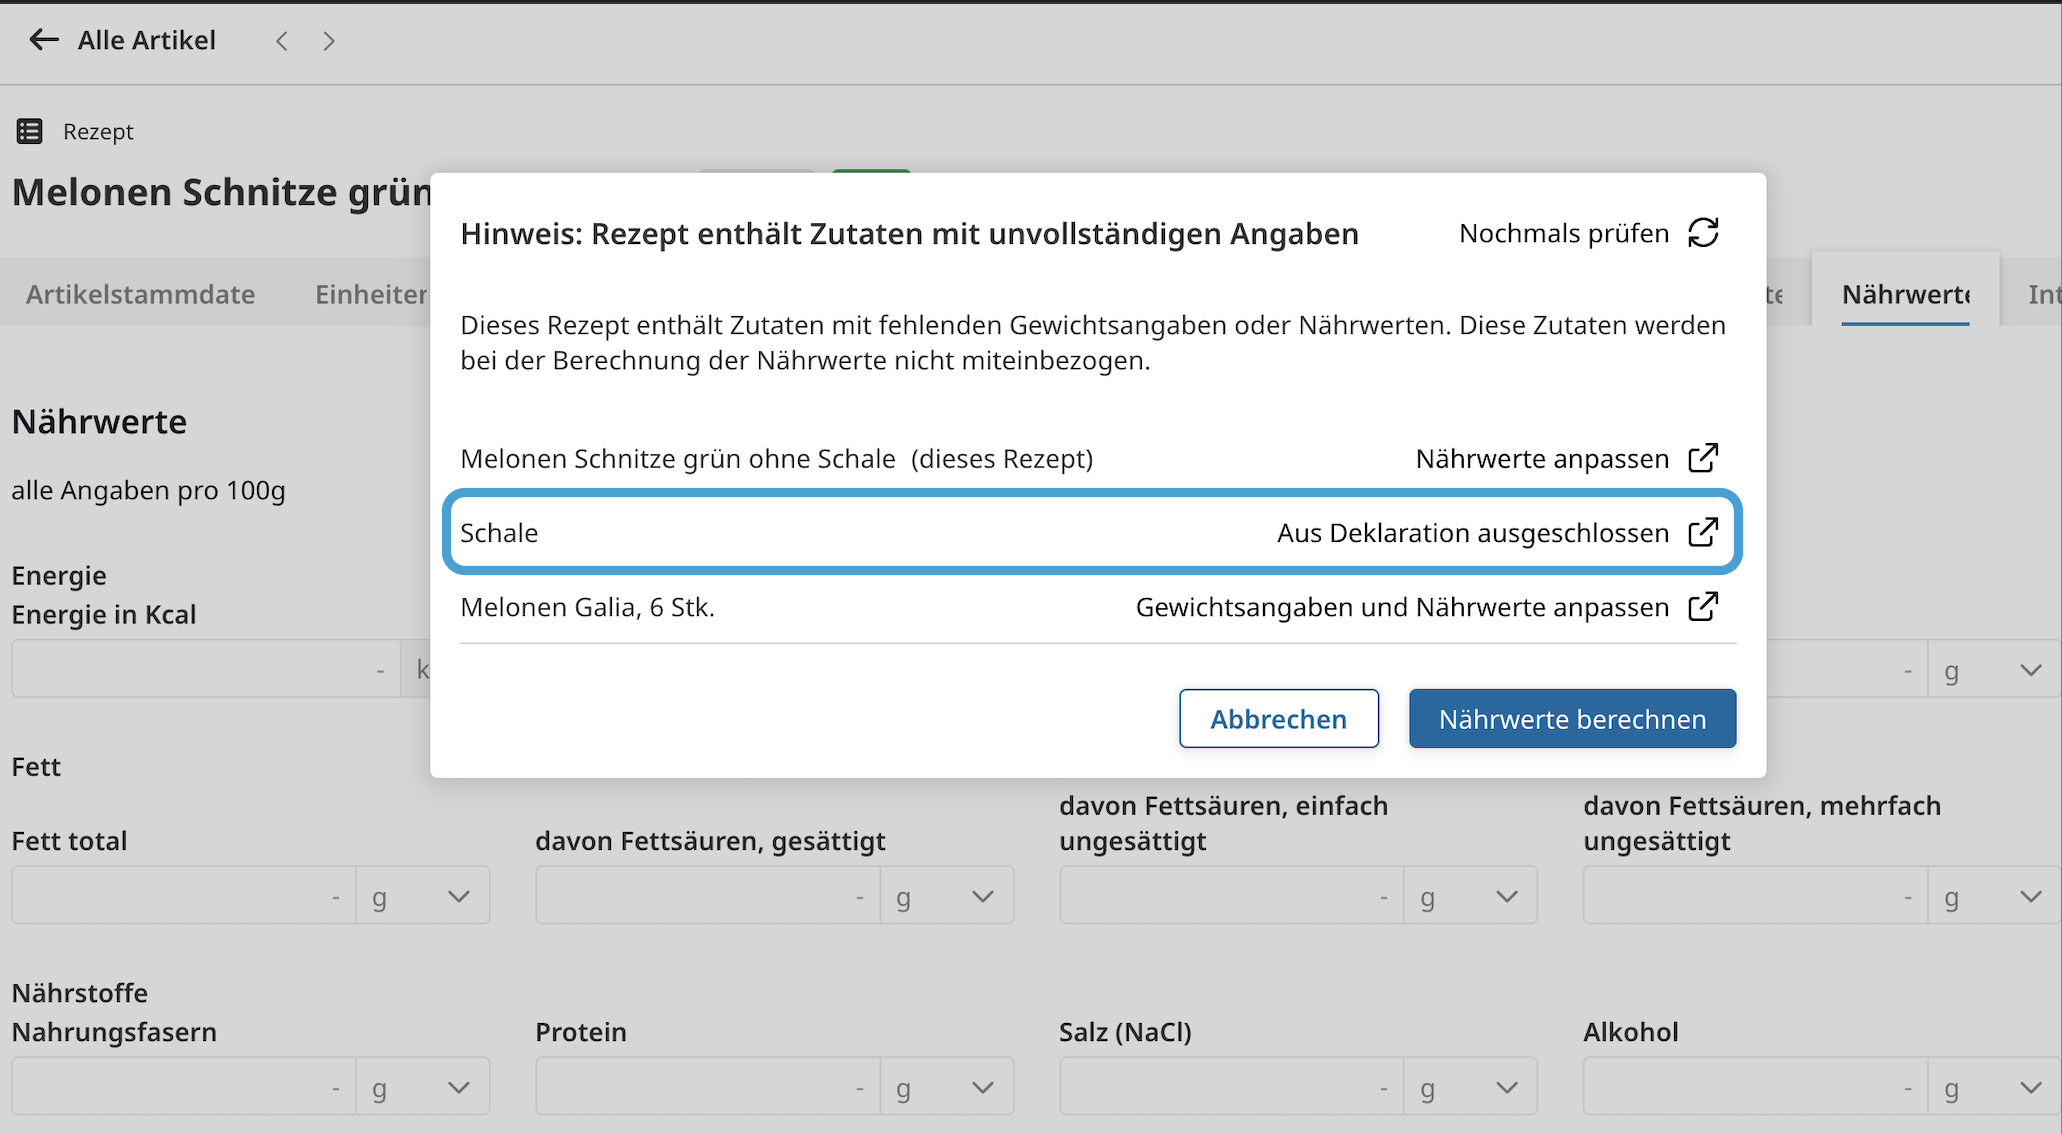Open unit dropdown for Alkohol
Viewport: 2062px width, 1134px height.
click(2030, 1087)
